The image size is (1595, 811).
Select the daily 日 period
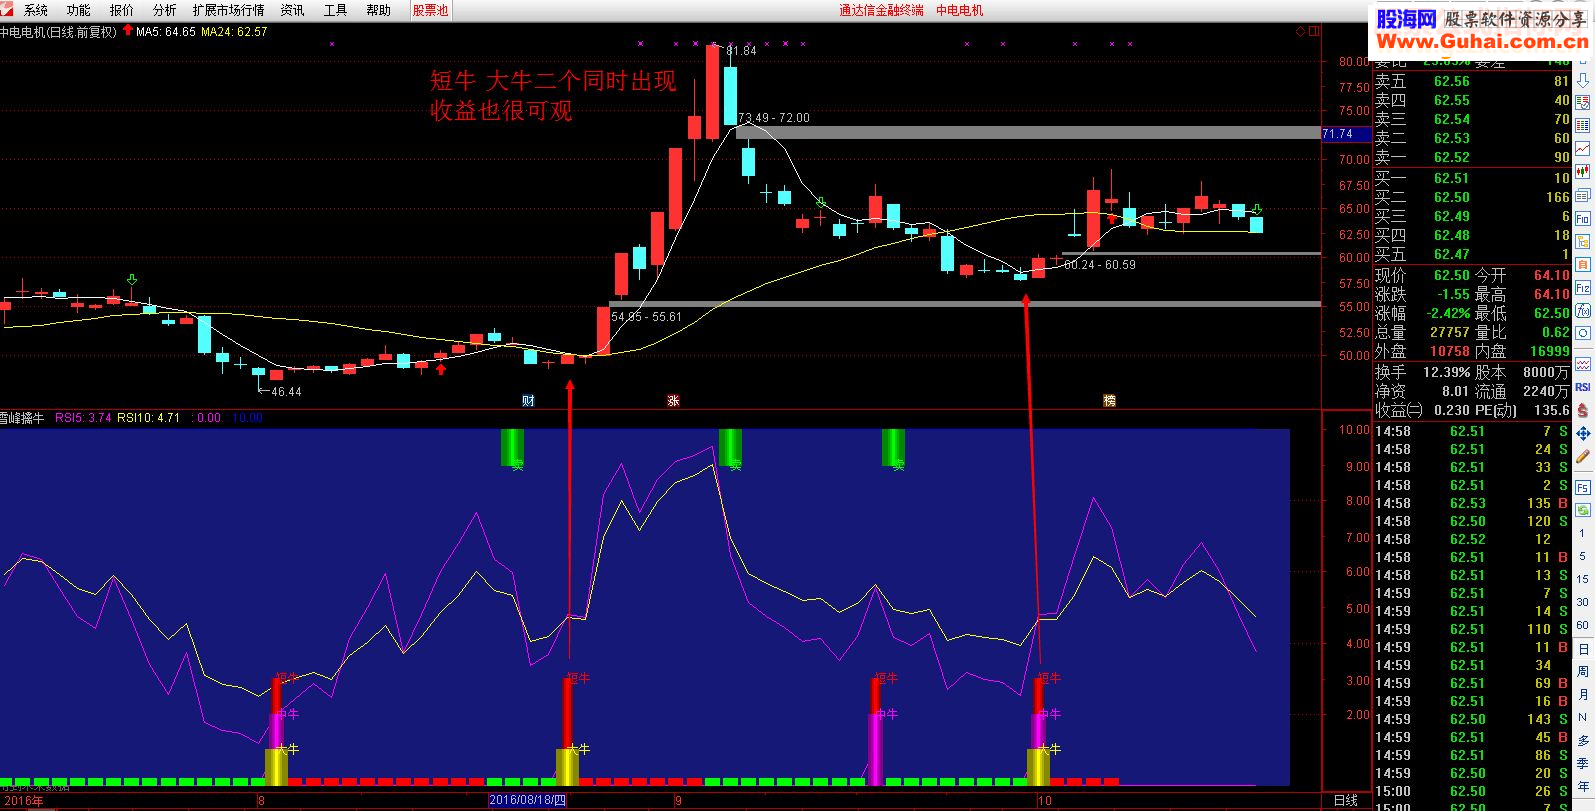point(1583,649)
